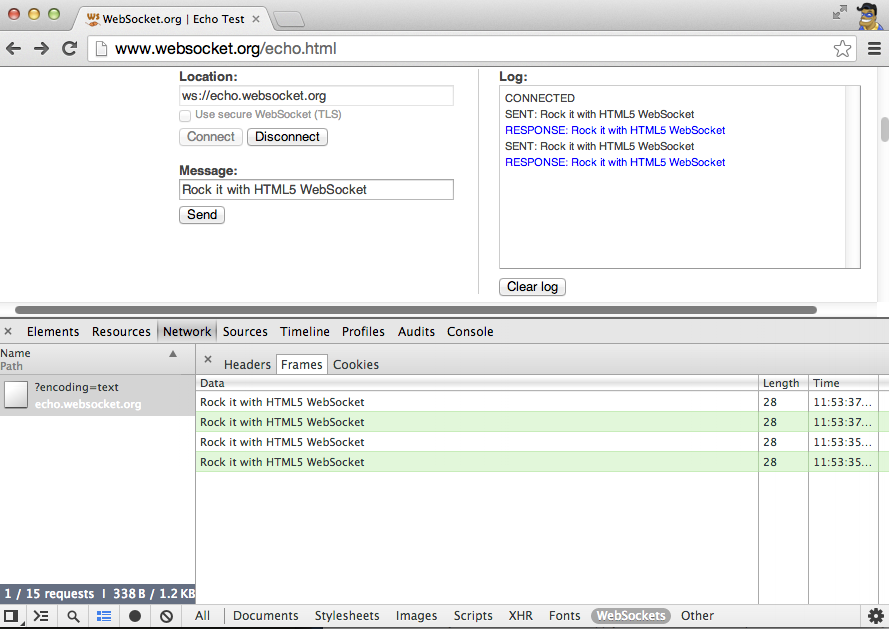
Task: Click the clear network log icon
Action: click(x=166, y=616)
